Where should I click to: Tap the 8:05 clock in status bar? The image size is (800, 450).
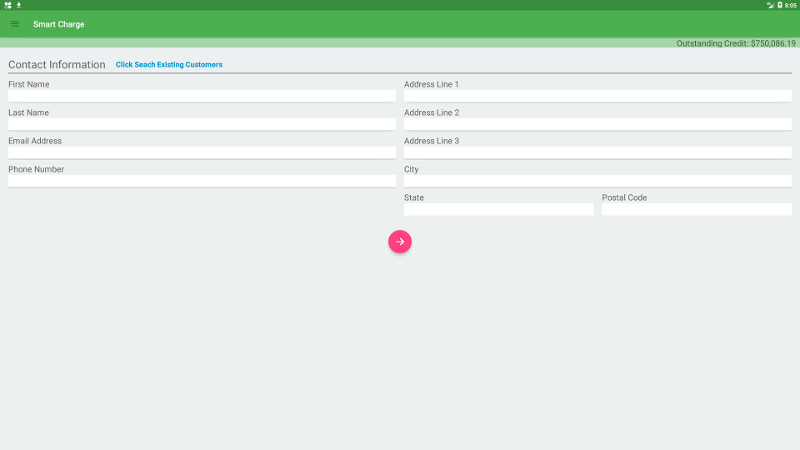tap(791, 5)
